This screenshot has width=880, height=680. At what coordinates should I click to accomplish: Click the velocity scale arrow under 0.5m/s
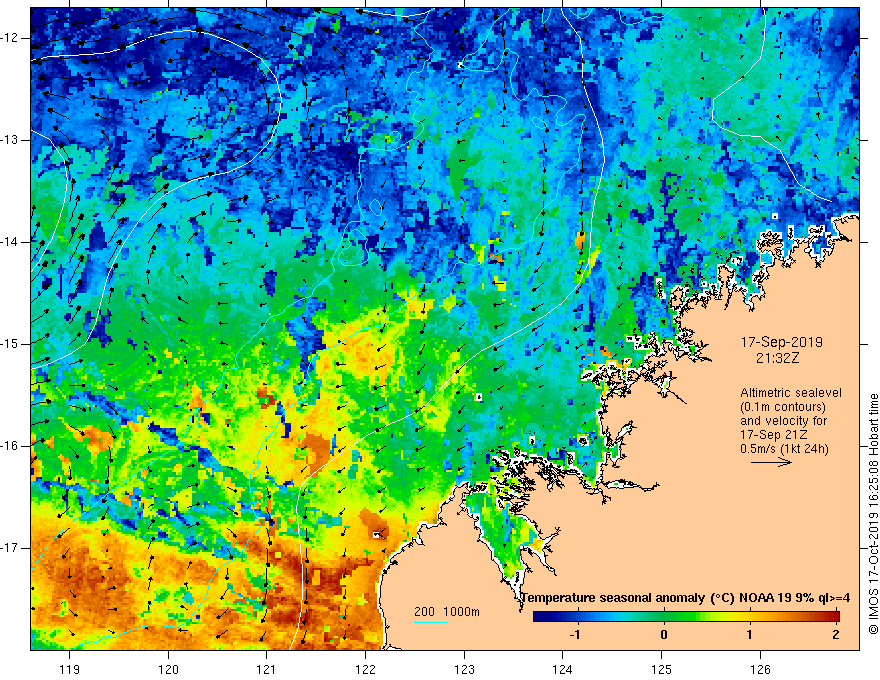pos(771,462)
